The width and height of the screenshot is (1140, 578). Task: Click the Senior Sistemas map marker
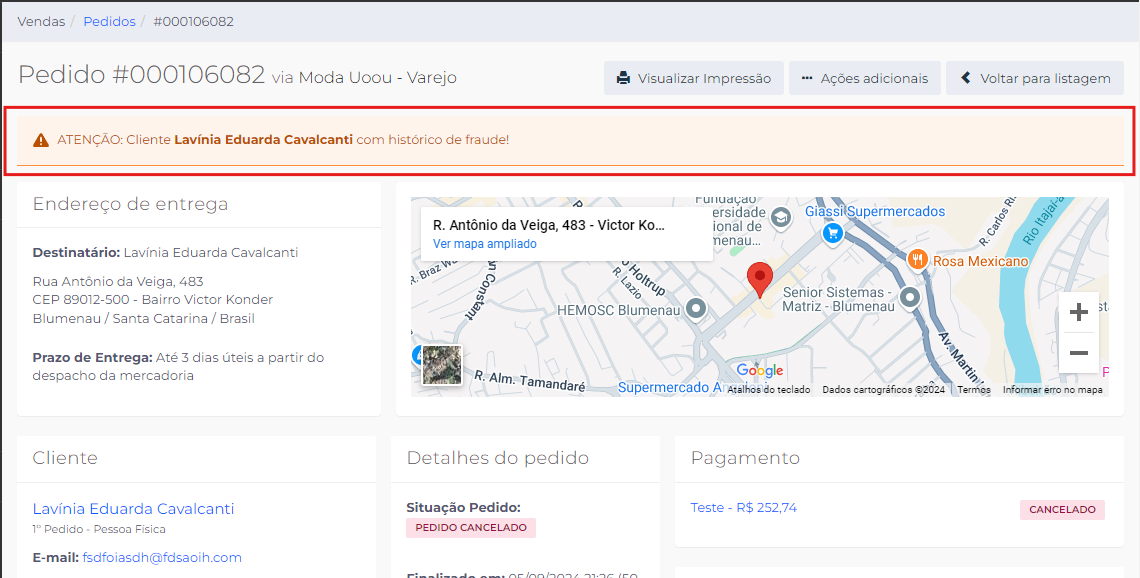[910, 297]
